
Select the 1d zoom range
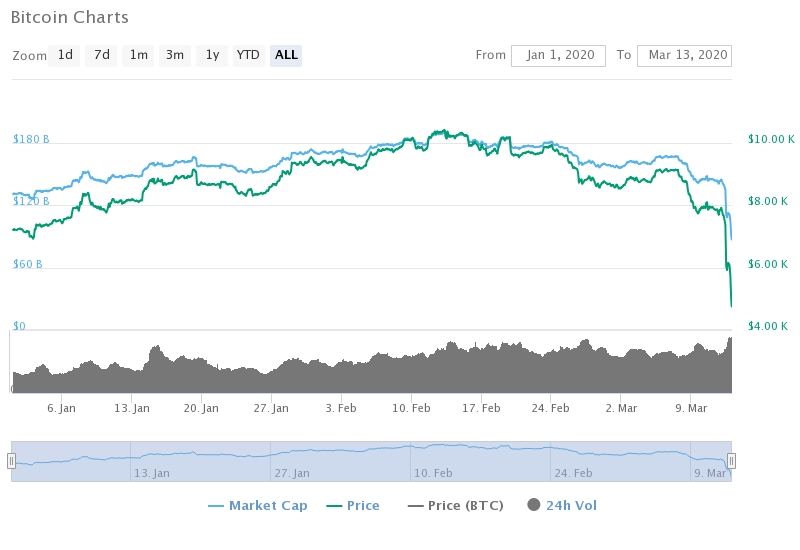(x=65, y=55)
